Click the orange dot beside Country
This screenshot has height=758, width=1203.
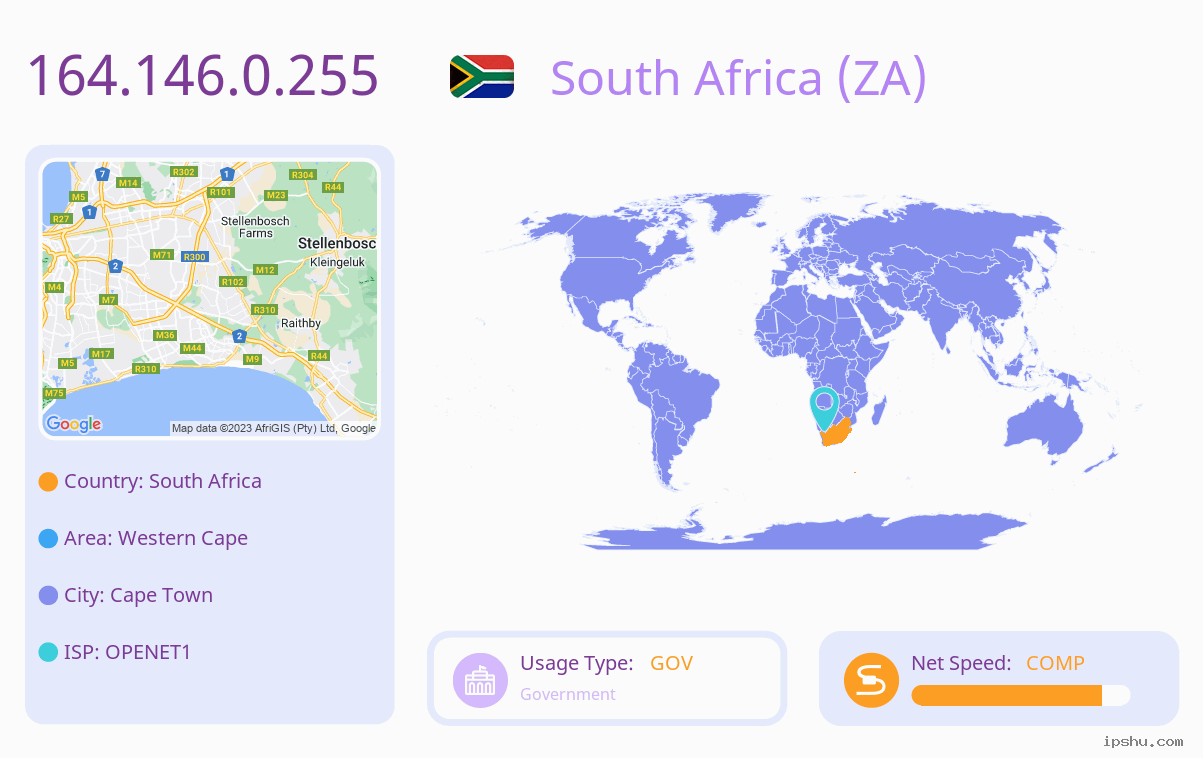click(x=48, y=482)
